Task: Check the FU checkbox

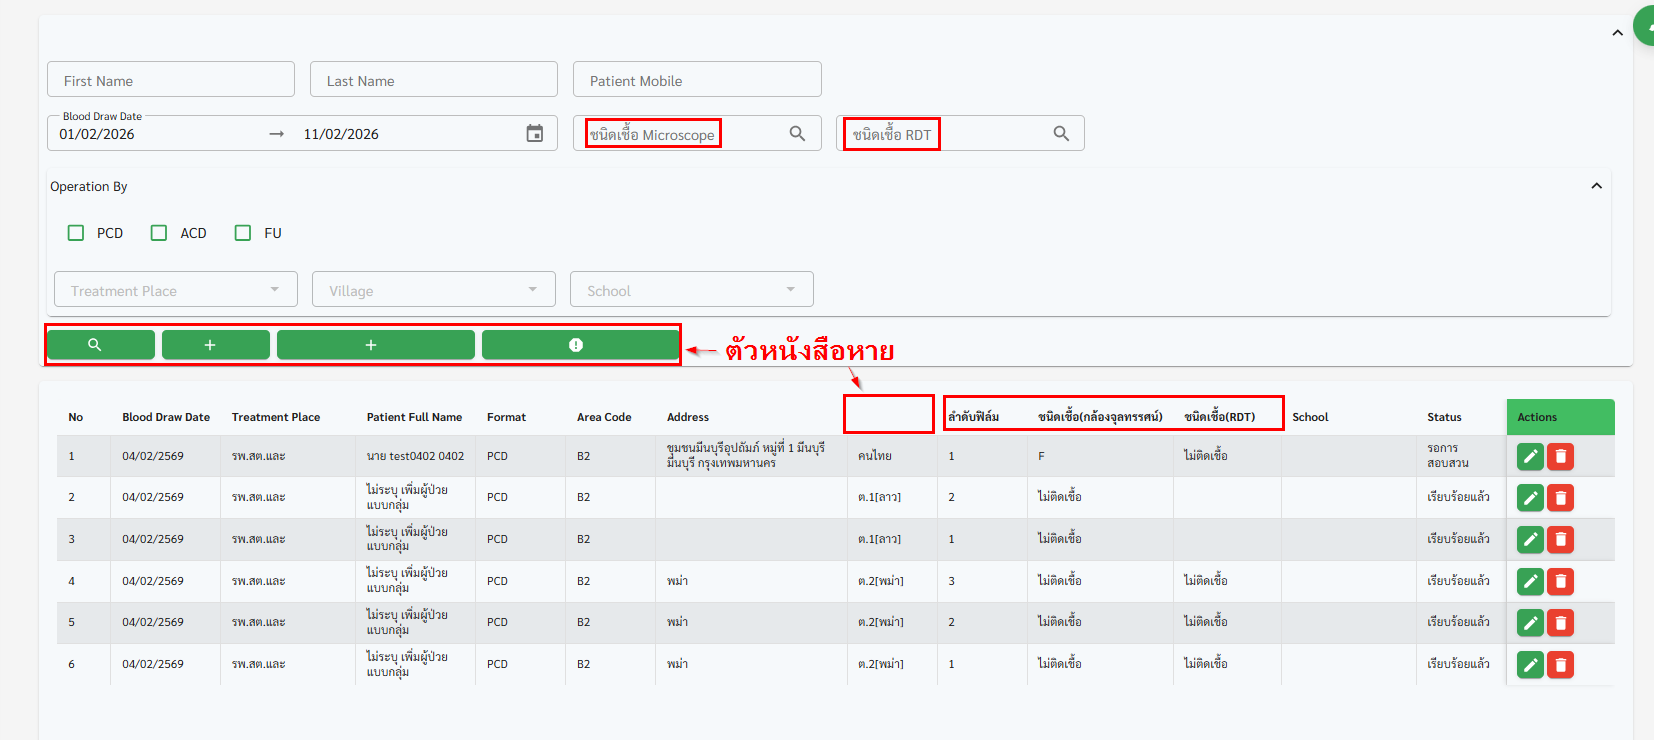Action: pos(243,233)
